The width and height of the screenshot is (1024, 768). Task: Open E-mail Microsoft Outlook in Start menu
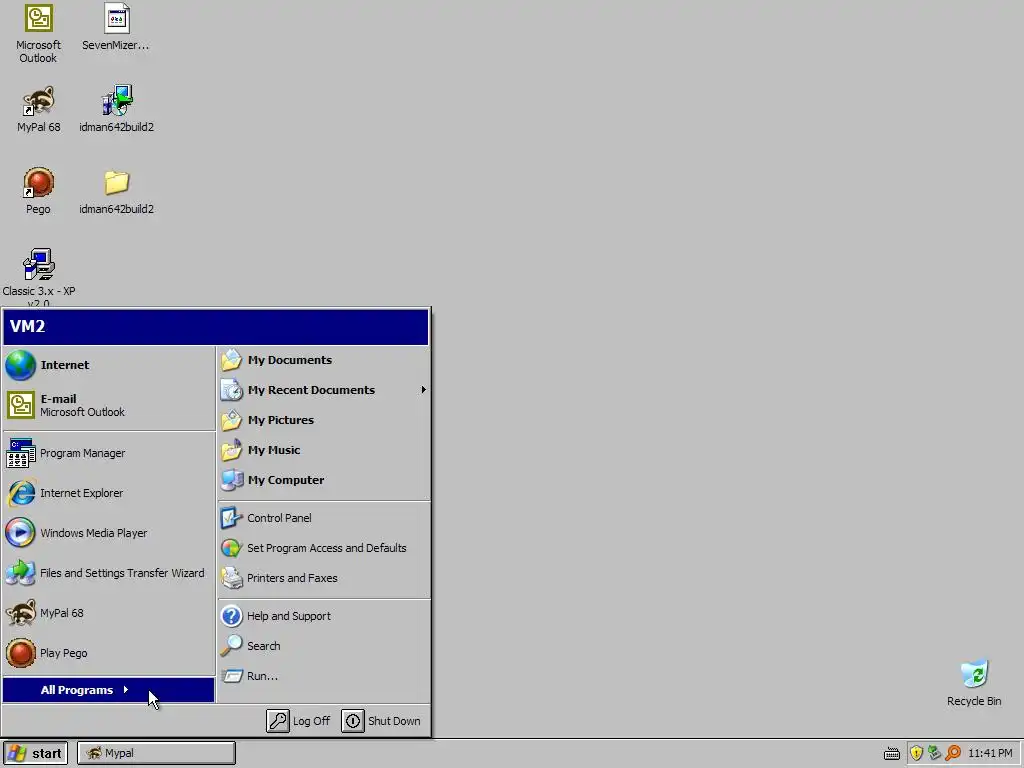pyautogui.click(x=109, y=405)
